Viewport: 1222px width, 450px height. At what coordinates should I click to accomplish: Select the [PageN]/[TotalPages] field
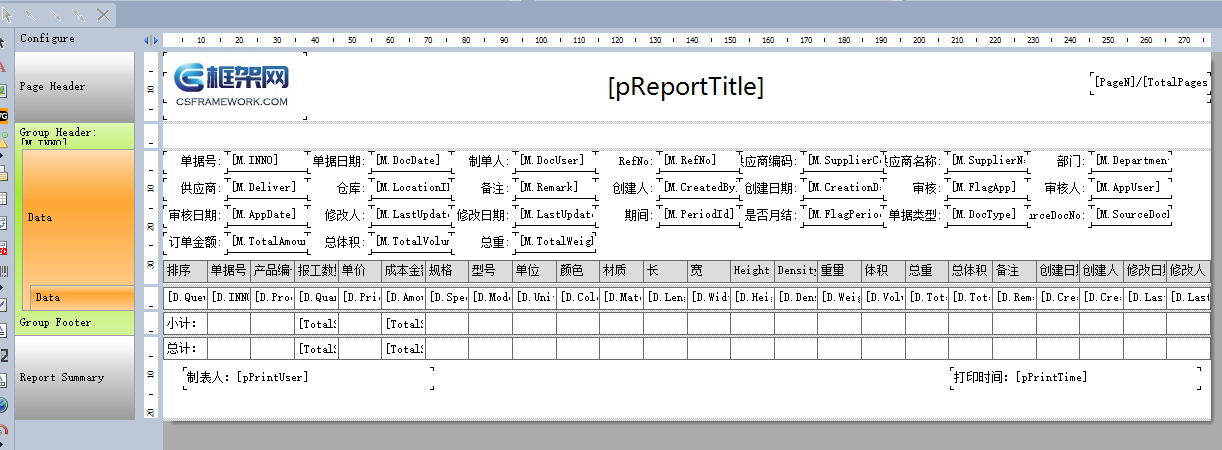point(1150,82)
